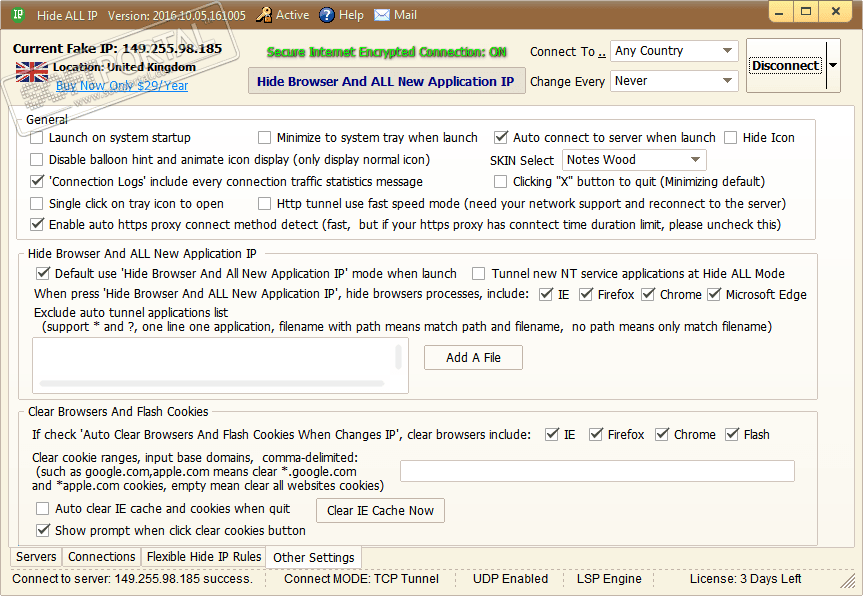
Task: Click Connect to server success status text
Action: 132,579
